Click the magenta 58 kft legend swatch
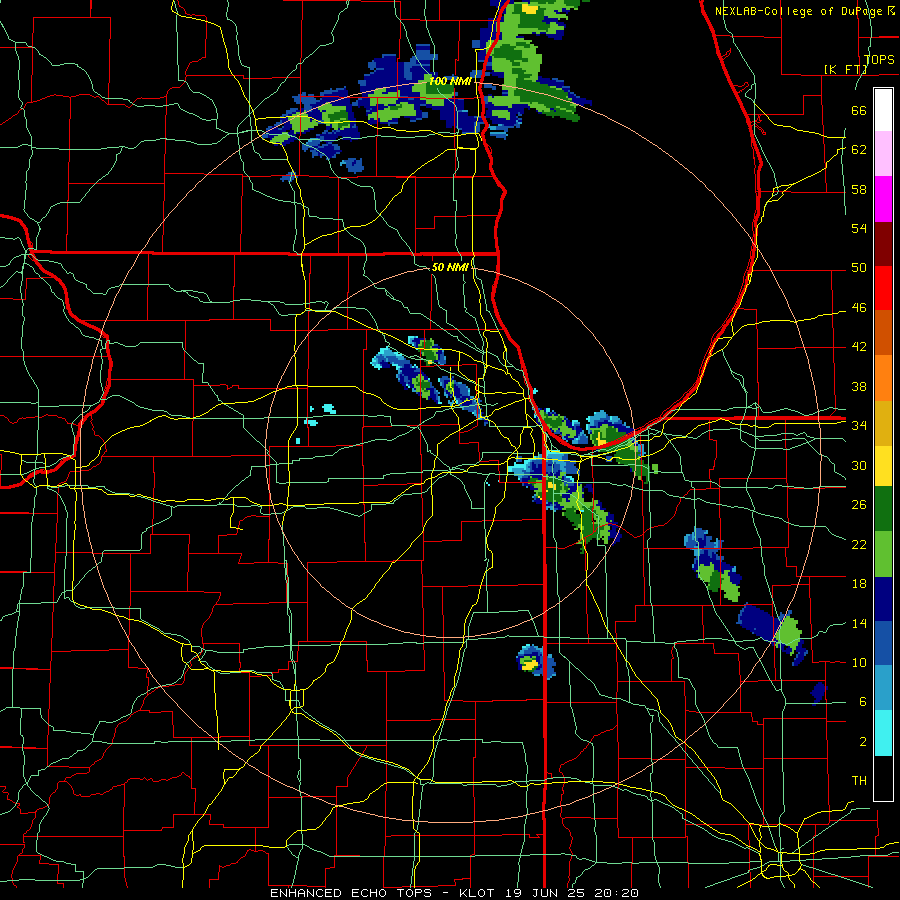 coord(883,199)
